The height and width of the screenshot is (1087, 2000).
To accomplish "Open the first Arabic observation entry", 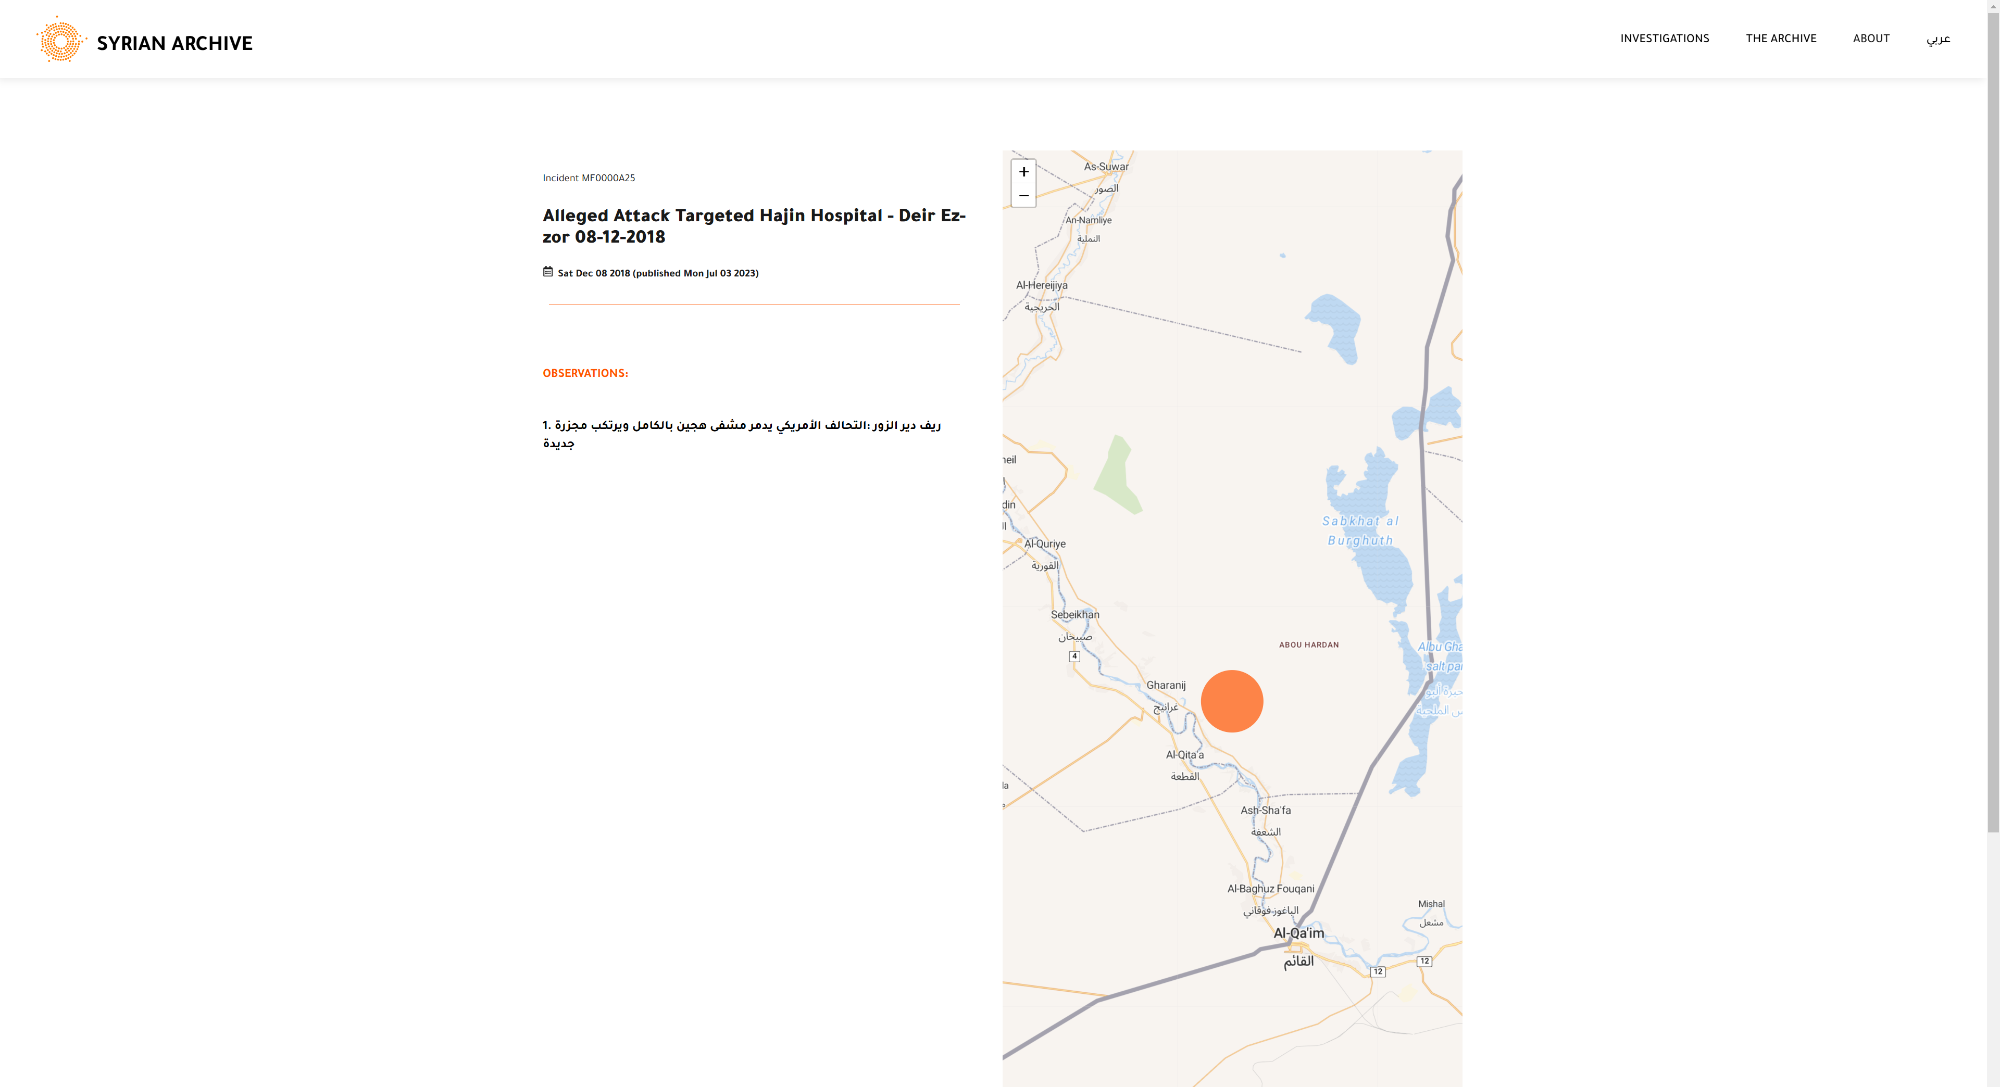I will (741, 434).
